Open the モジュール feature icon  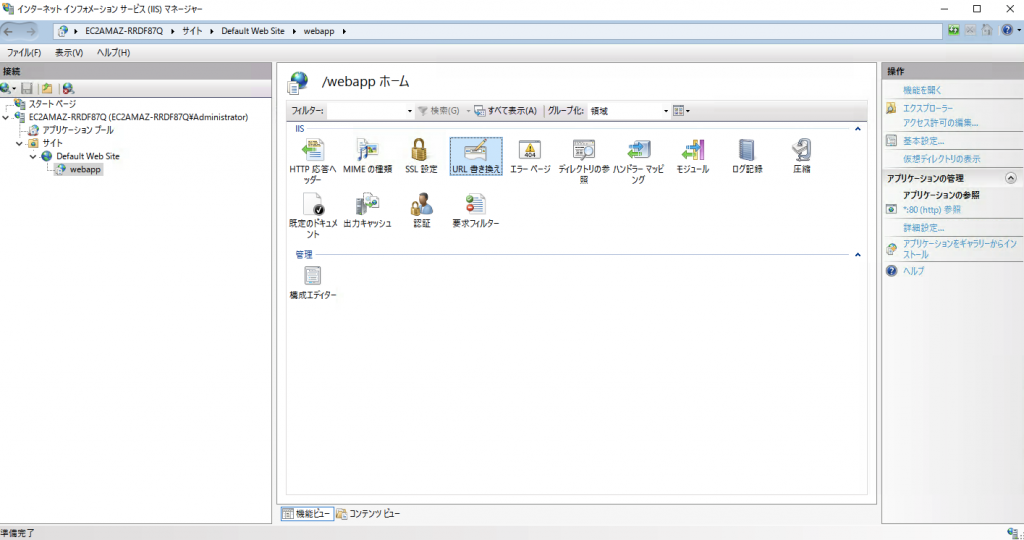click(692, 152)
